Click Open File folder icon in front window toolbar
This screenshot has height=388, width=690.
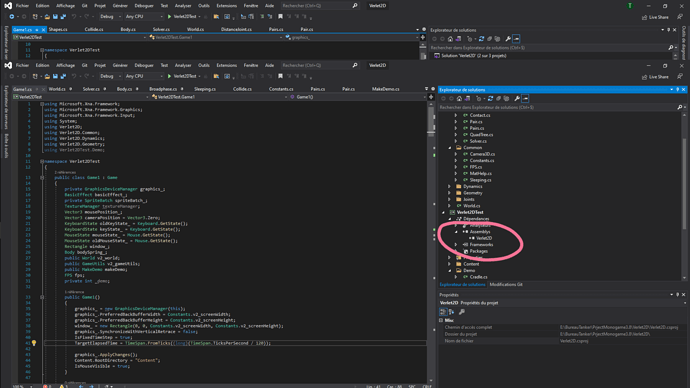coord(47,76)
